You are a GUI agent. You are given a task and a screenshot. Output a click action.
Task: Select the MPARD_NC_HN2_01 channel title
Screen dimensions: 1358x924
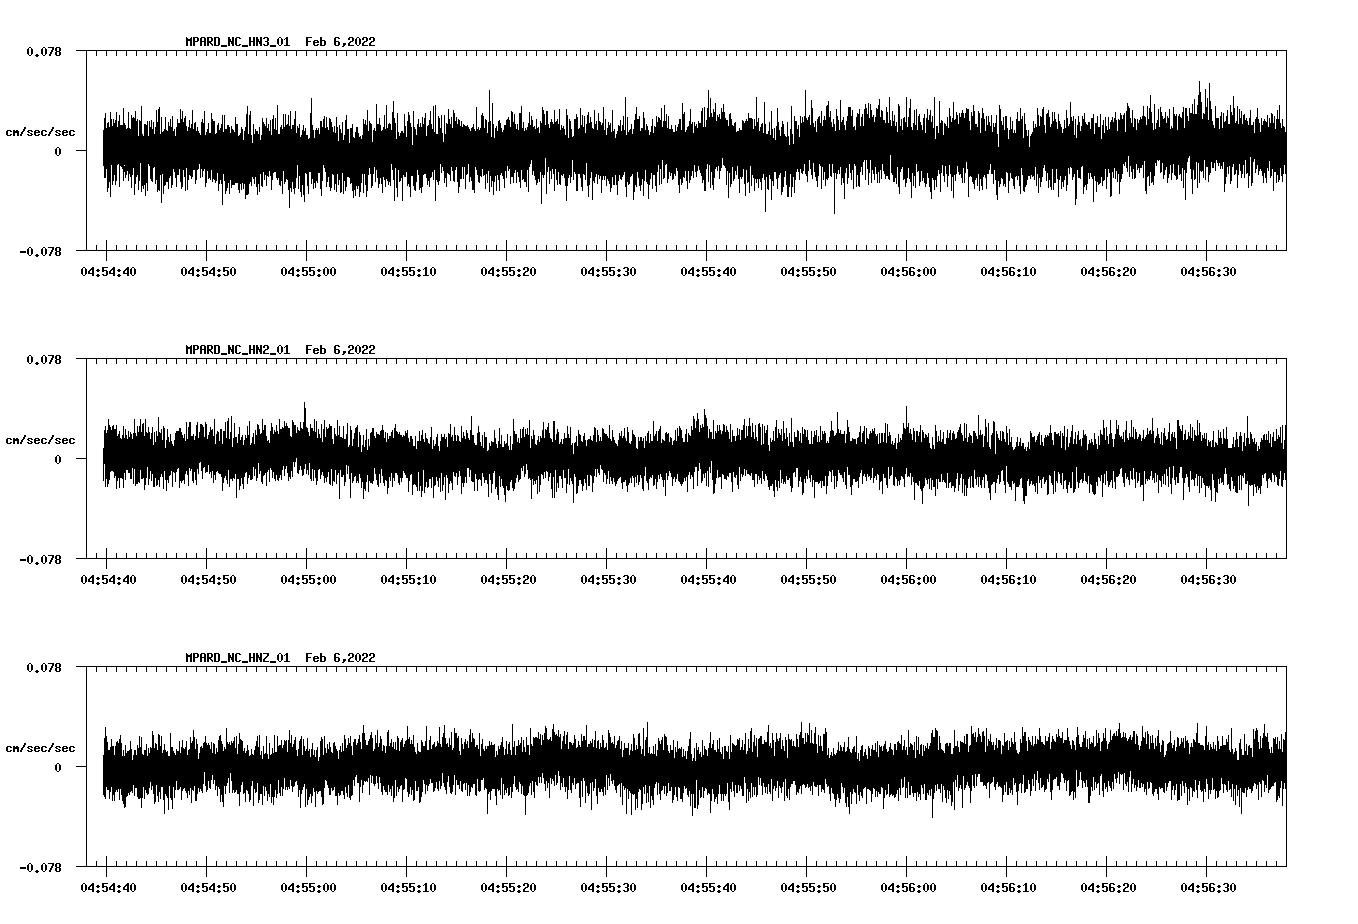[237, 350]
